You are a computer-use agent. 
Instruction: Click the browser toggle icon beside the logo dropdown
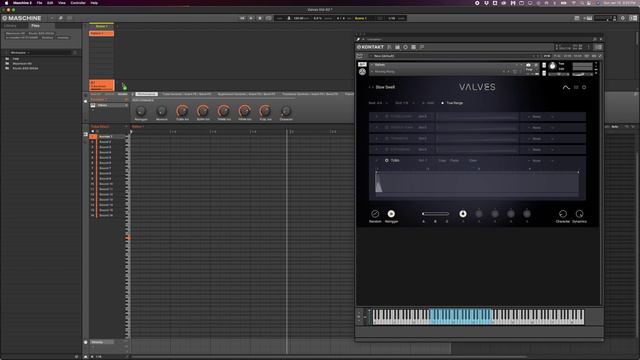coord(60,18)
